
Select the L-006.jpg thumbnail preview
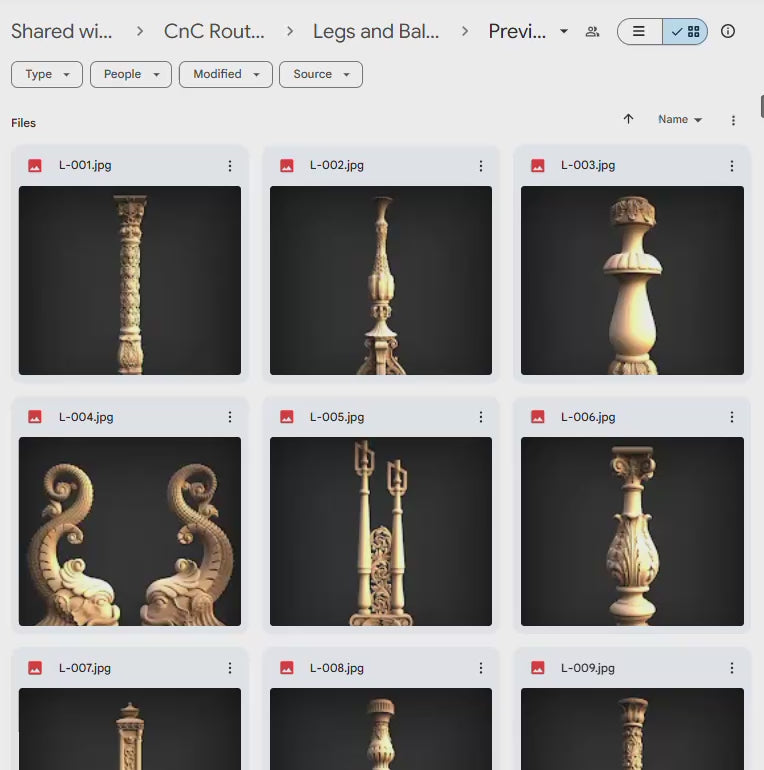coord(632,531)
